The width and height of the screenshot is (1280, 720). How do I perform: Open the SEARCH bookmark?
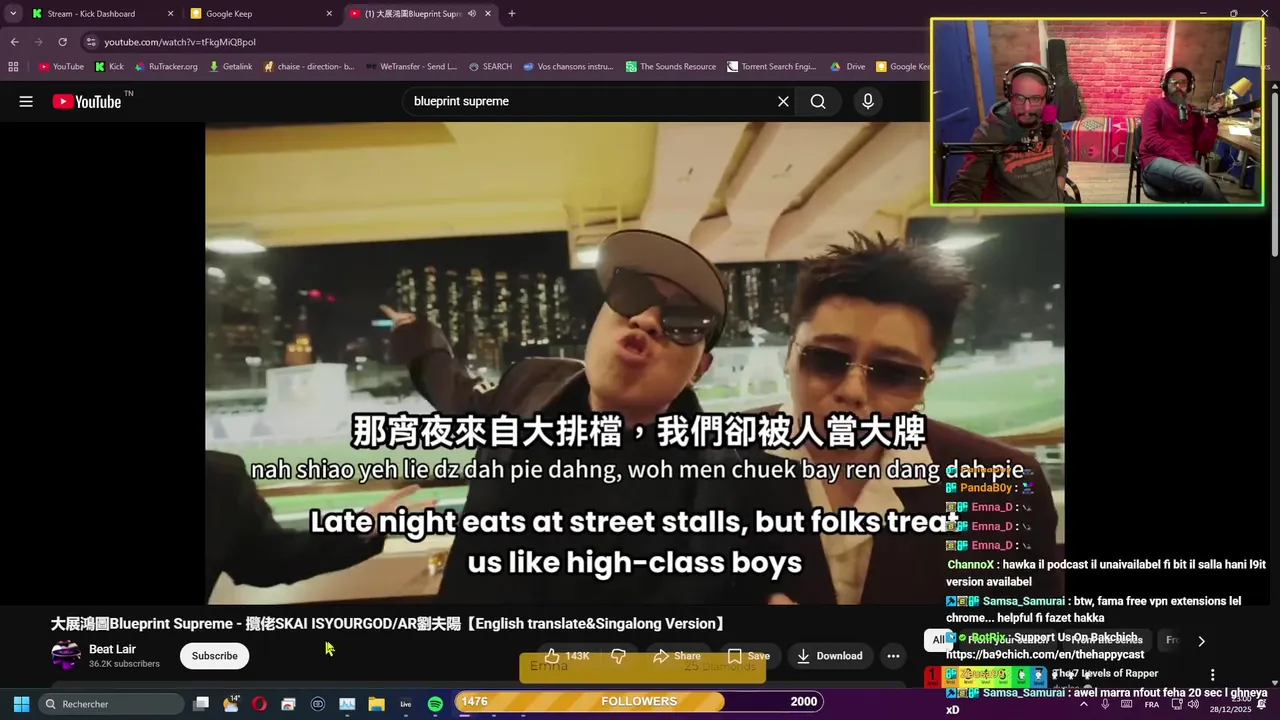pos(490,67)
